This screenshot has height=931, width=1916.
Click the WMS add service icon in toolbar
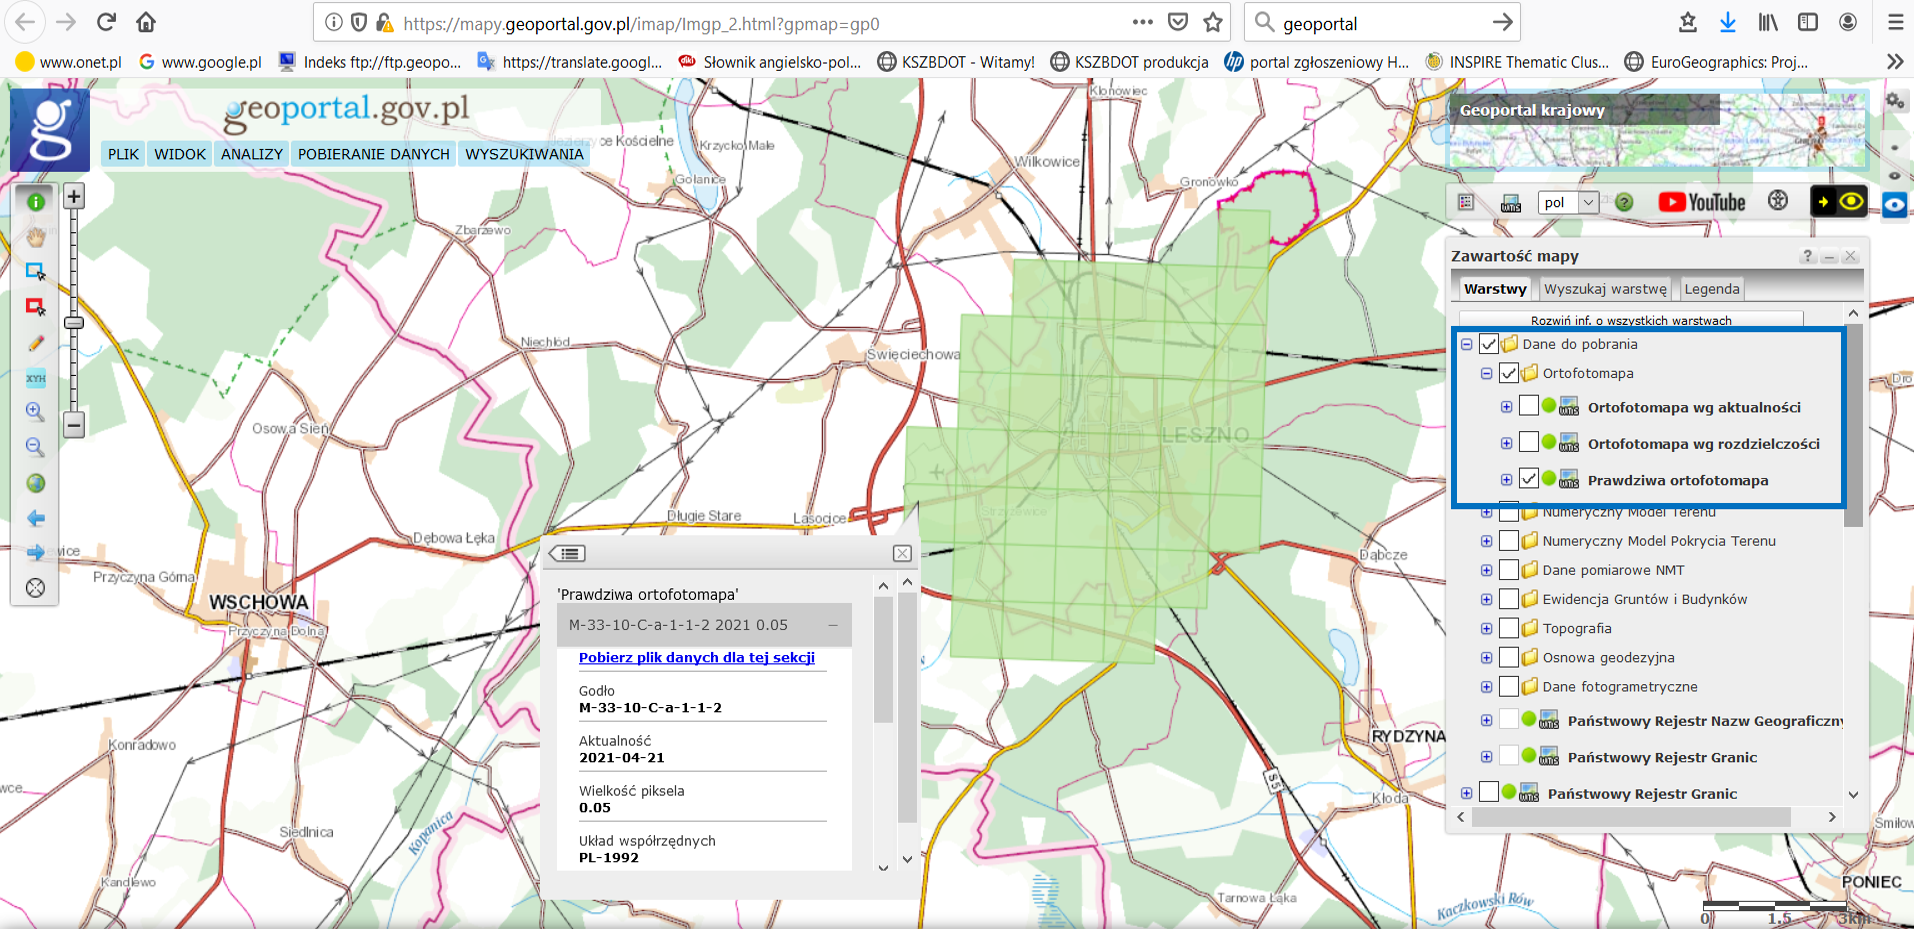[x=1510, y=203]
